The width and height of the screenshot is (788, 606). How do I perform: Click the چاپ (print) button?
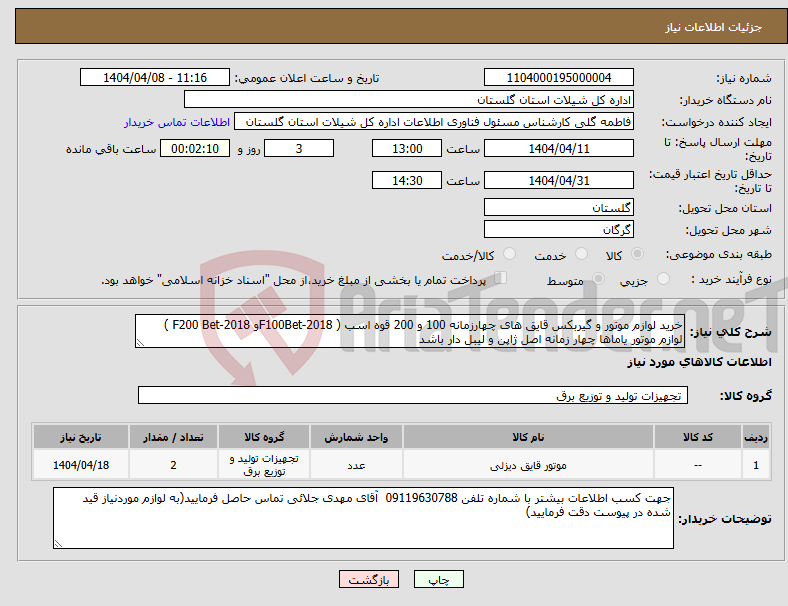(438, 579)
